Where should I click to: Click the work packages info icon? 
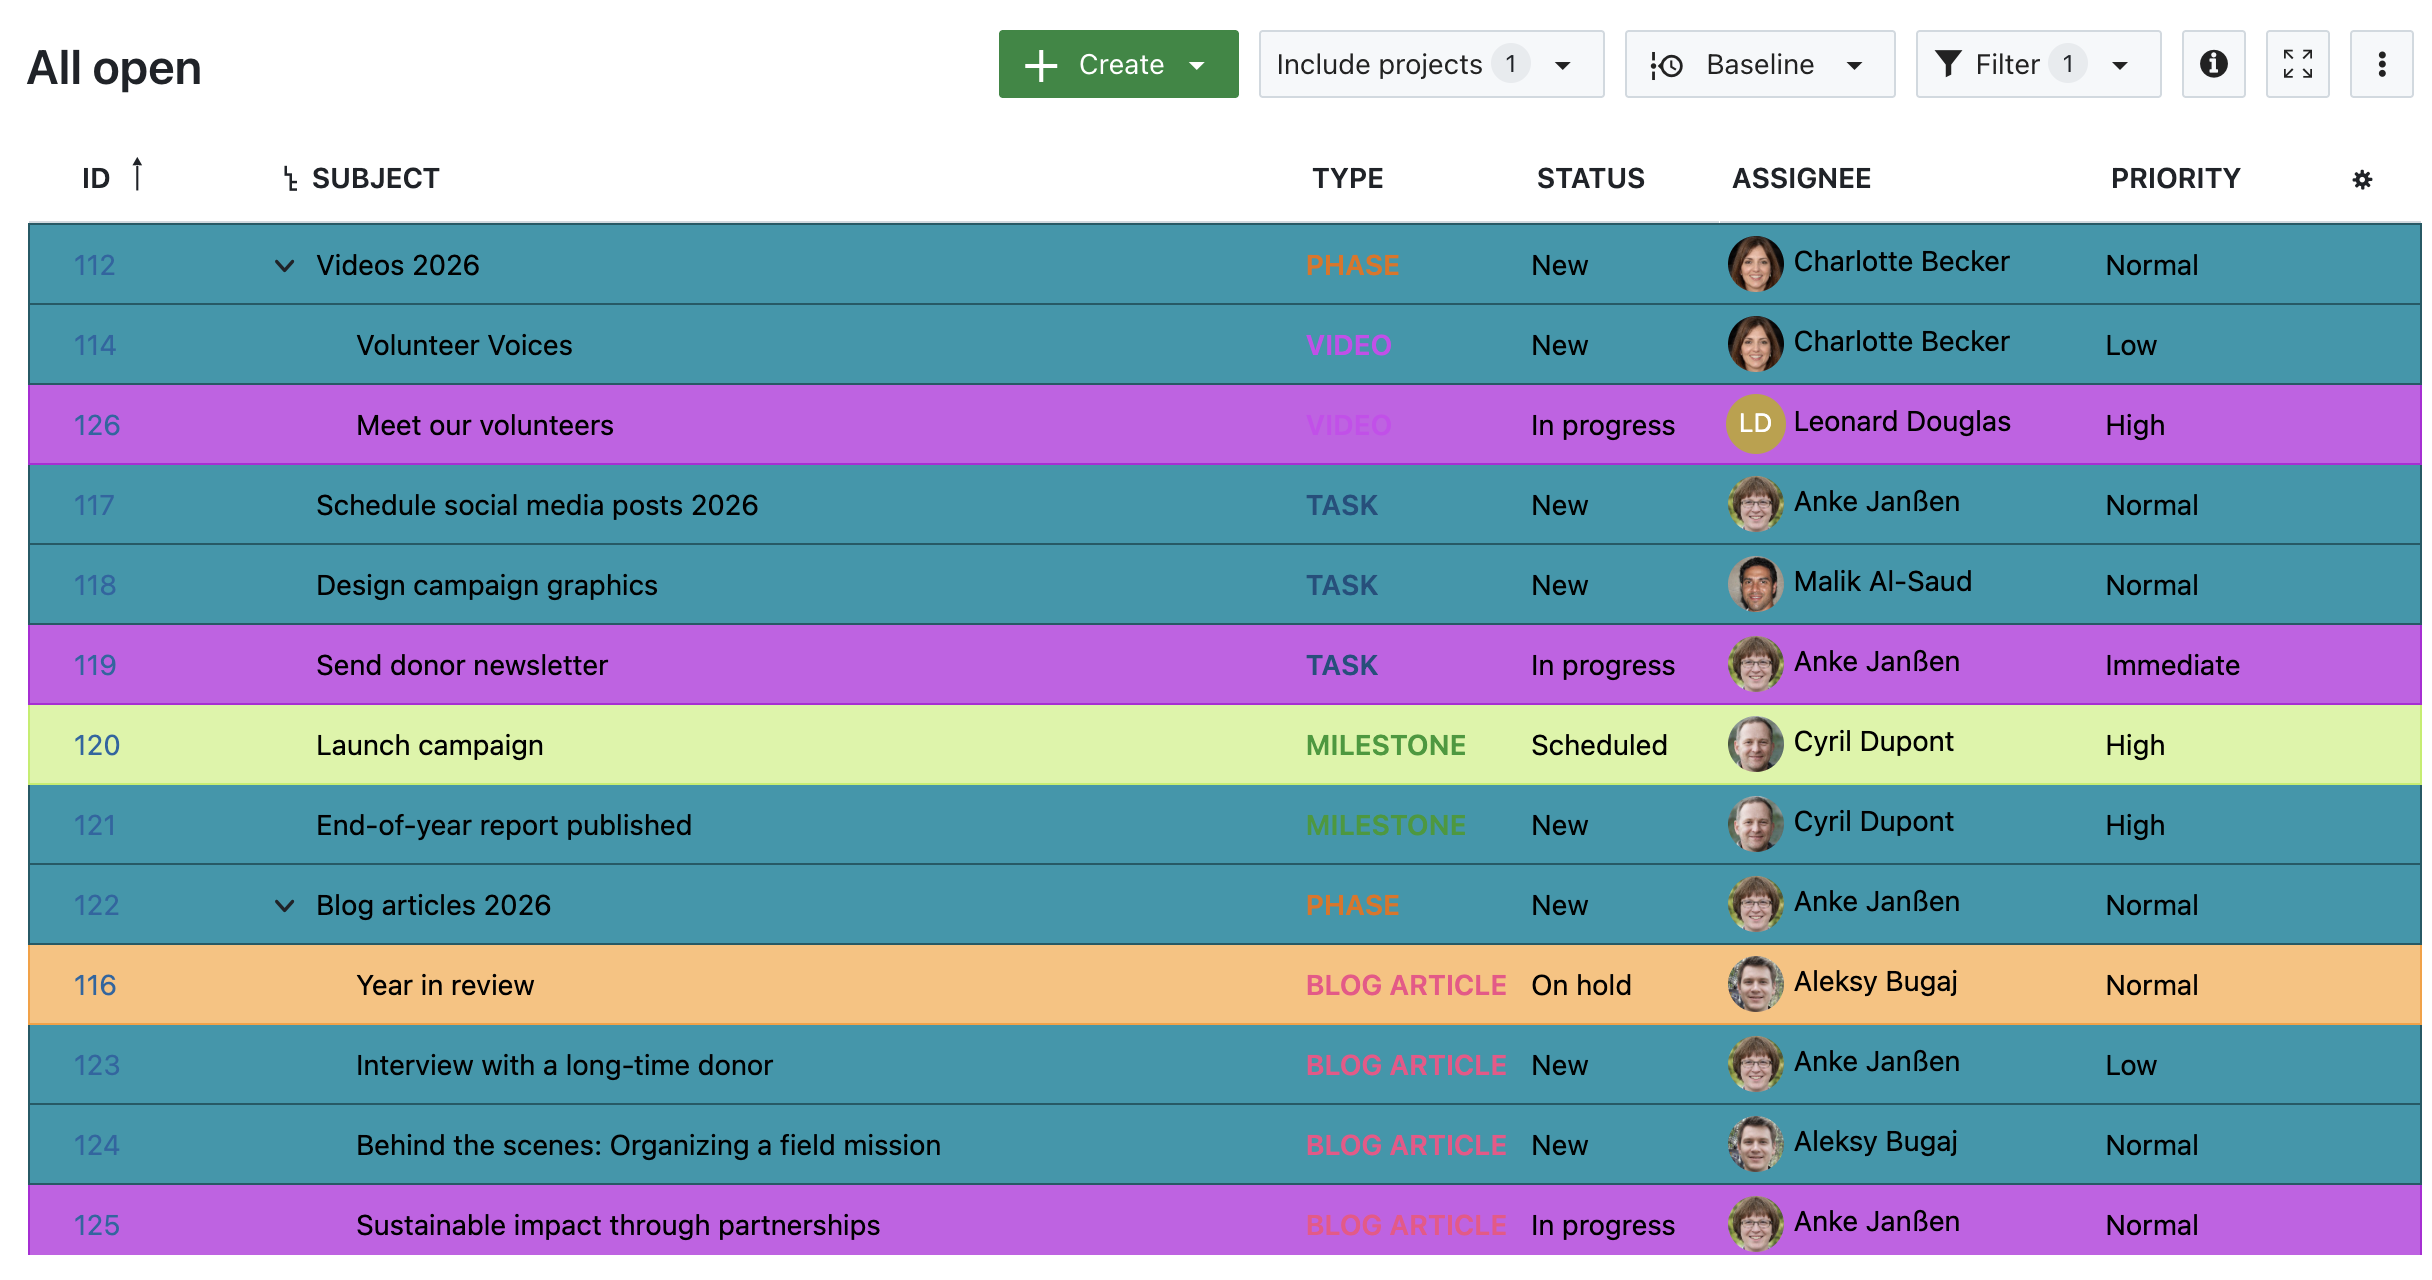(x=2214, y=64)
